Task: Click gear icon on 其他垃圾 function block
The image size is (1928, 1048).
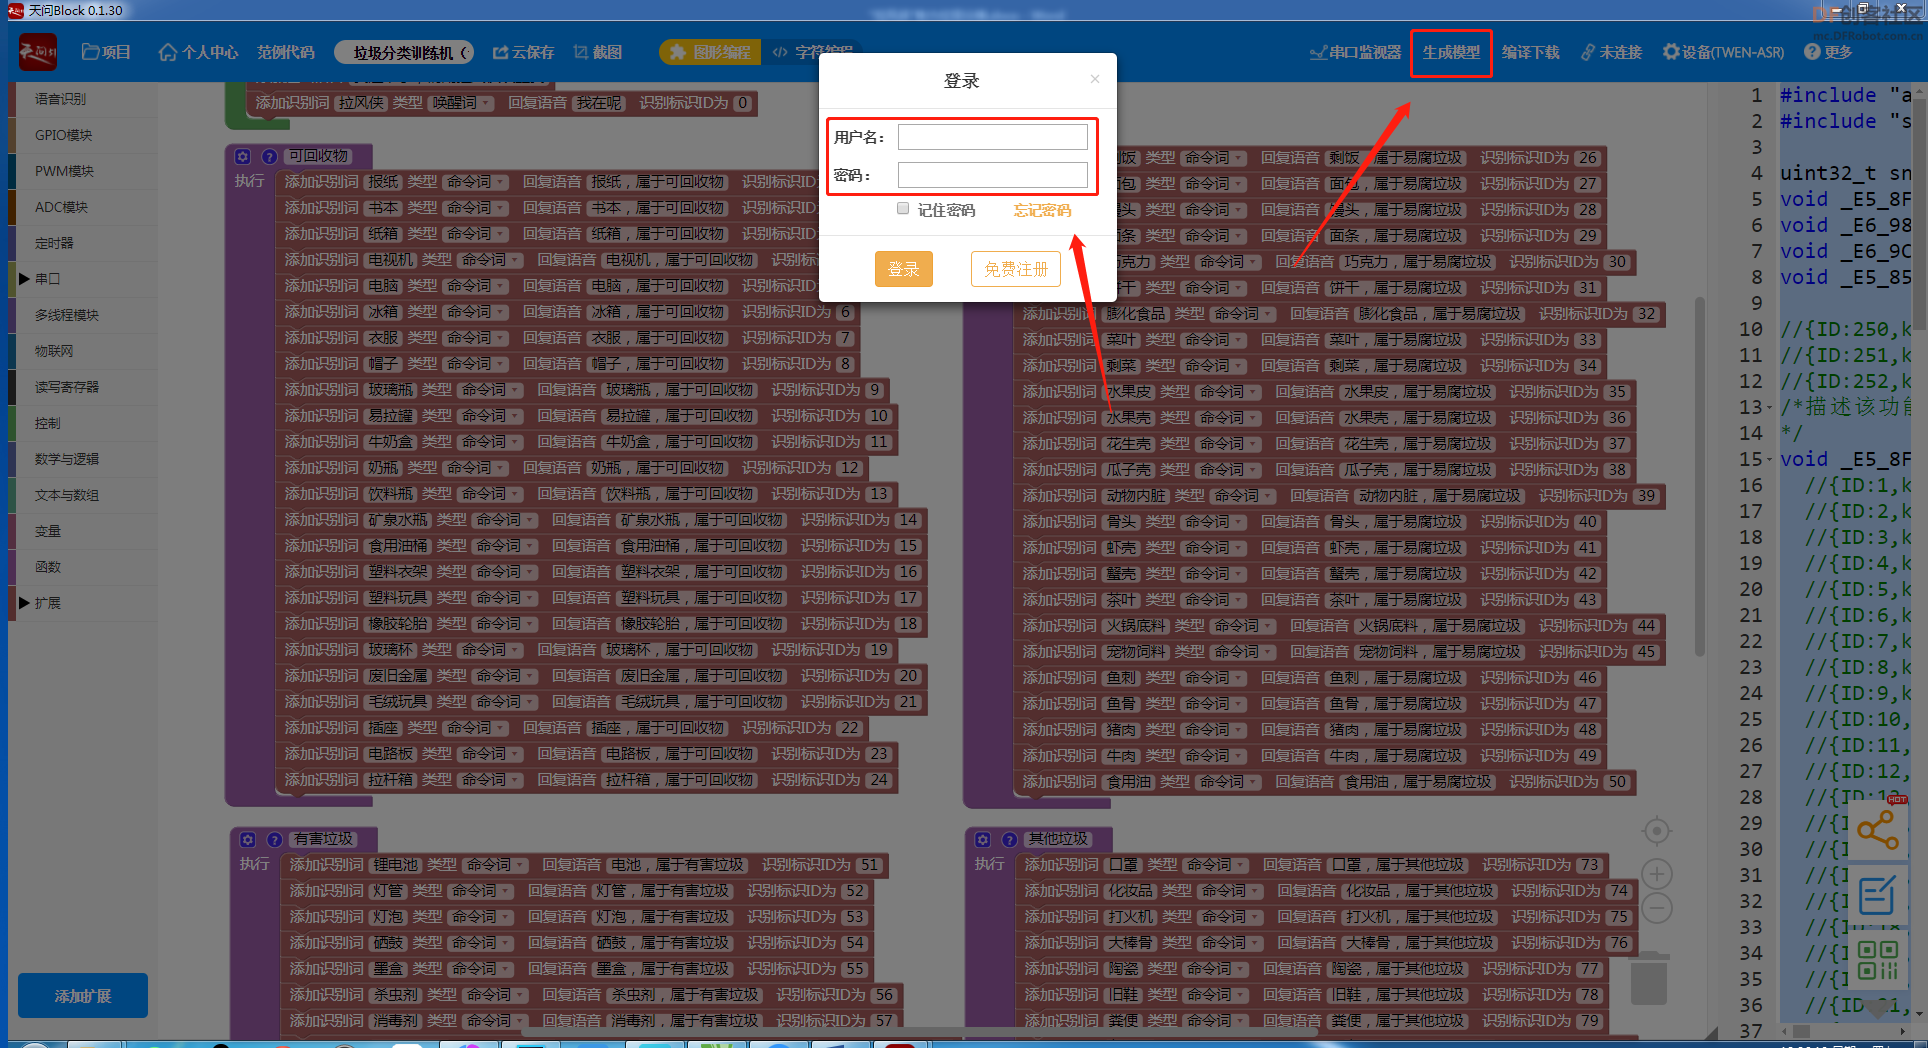Action: (983, 840)
